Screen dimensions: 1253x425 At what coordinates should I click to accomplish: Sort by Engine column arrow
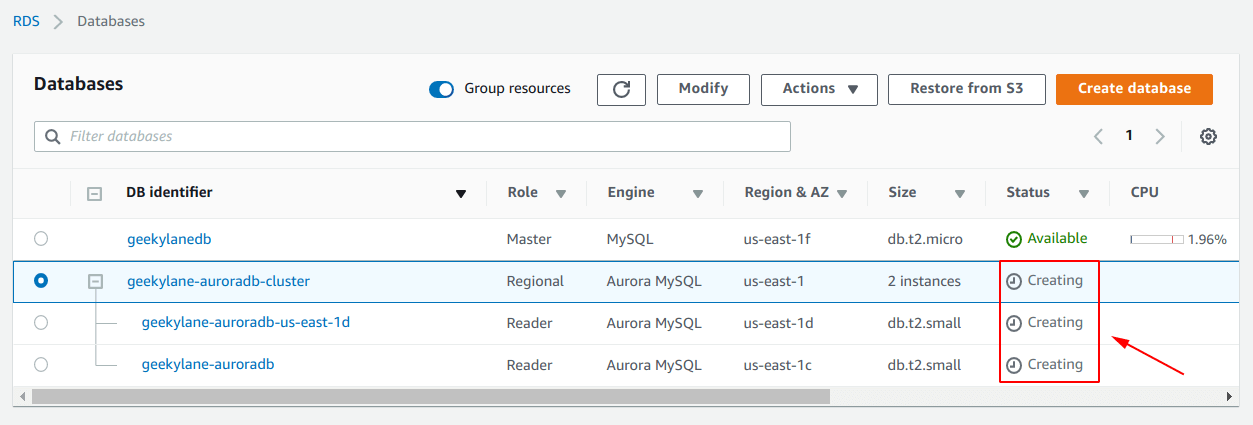[x=697, y=194]
